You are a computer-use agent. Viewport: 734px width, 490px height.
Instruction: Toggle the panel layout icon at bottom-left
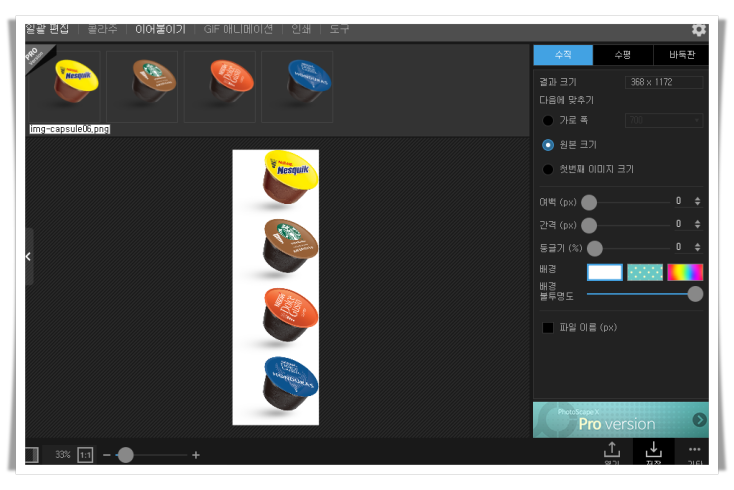coord(31,455)
